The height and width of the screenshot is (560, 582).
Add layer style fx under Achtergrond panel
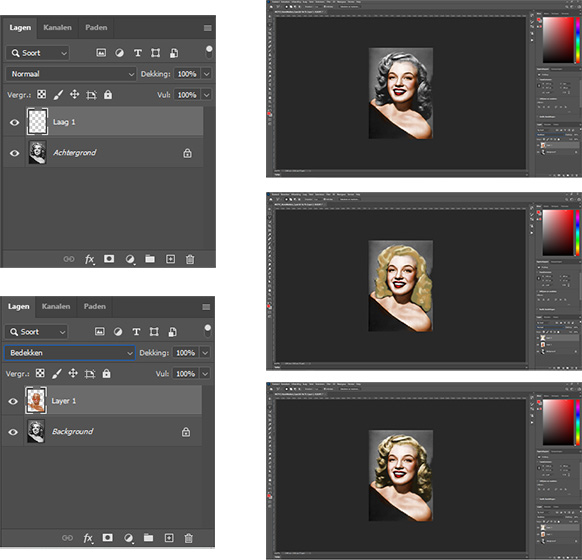point(89,259)
